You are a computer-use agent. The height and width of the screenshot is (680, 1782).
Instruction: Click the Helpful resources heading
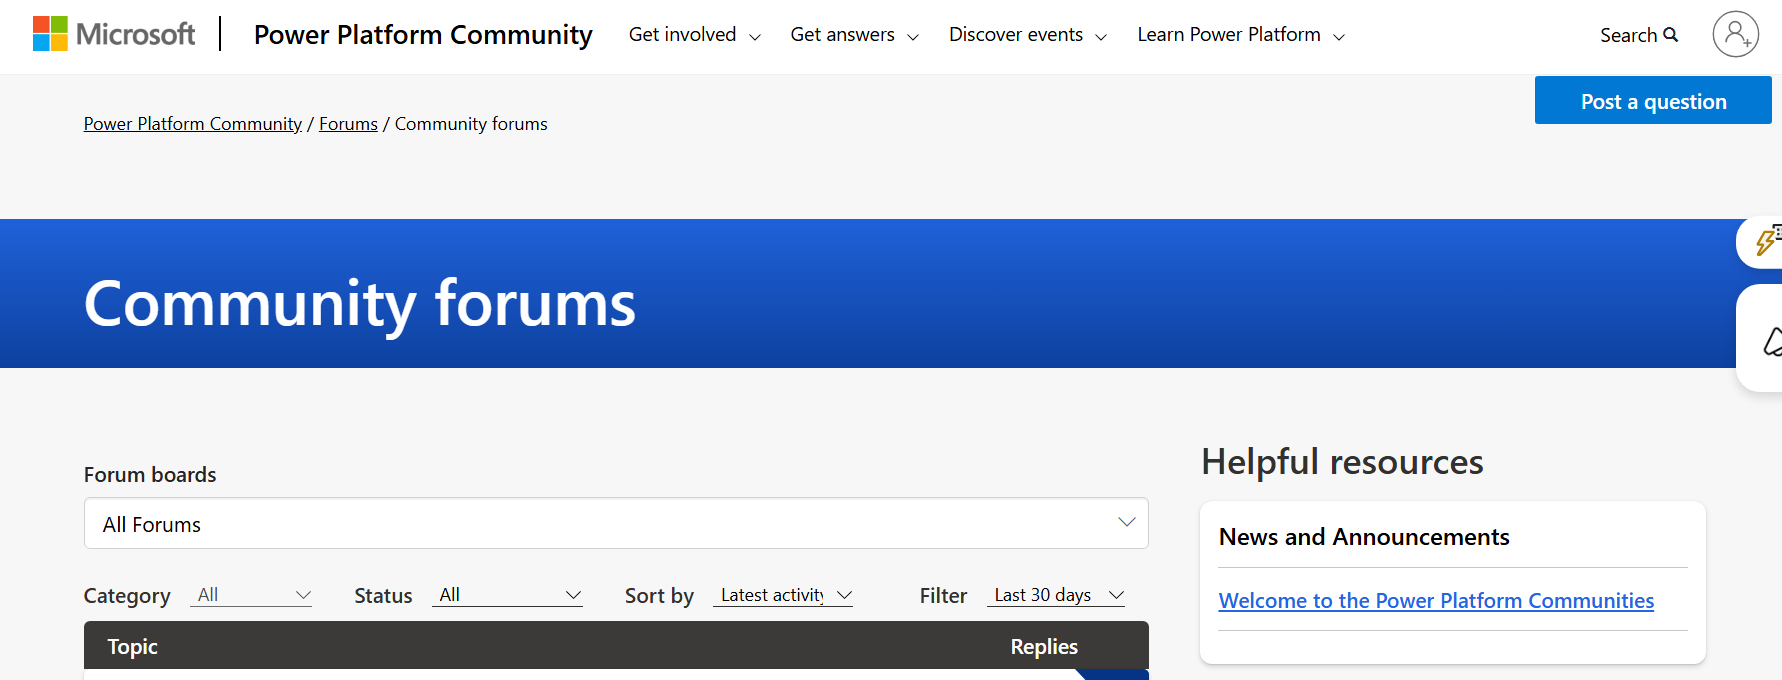pos(1342,462)
